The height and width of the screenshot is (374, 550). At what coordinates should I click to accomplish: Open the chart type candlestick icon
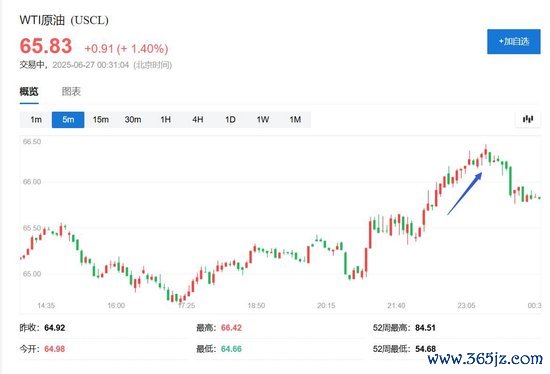pos(528,119)
